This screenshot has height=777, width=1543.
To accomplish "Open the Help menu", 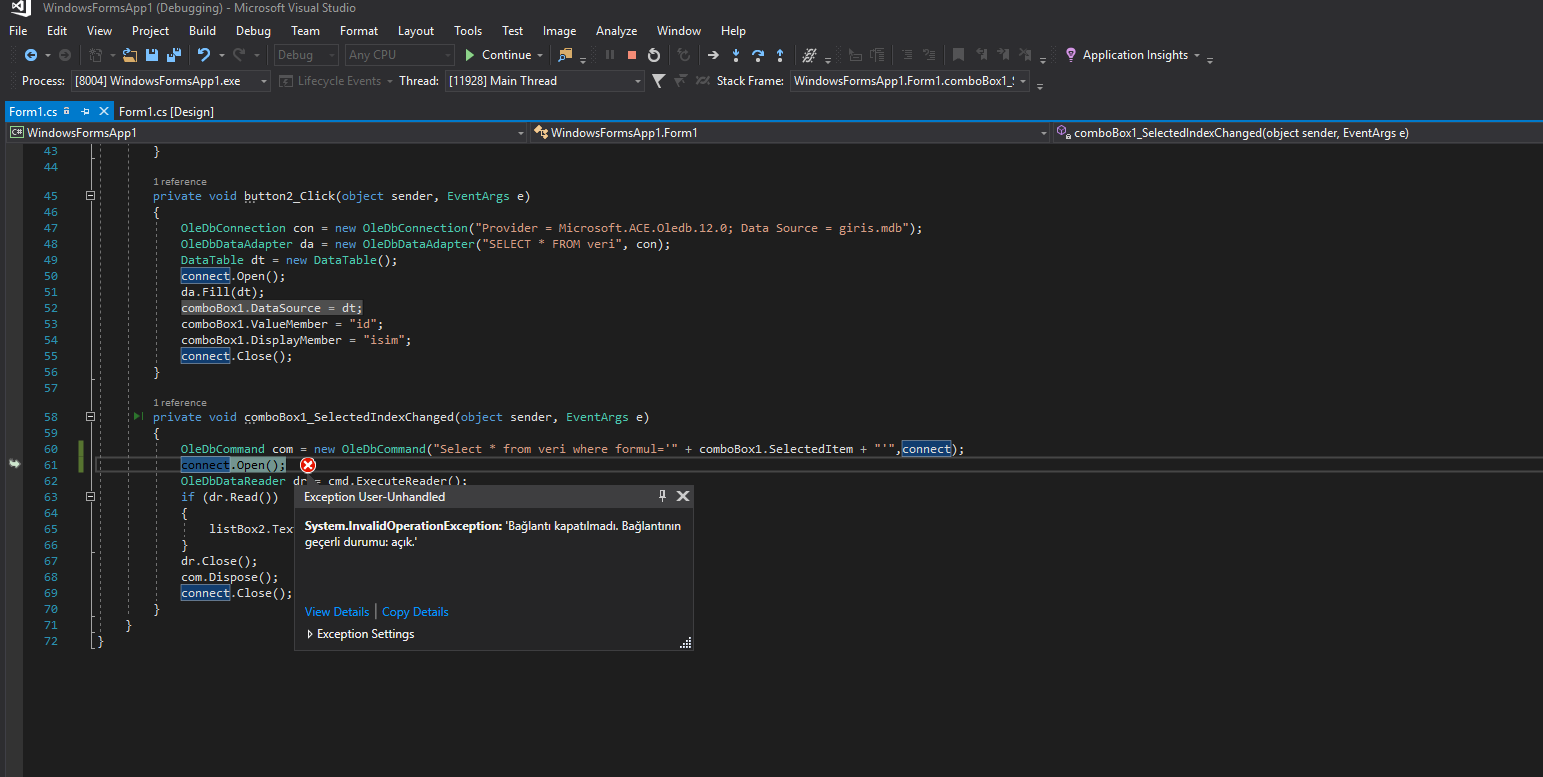I will pos(733,31).
